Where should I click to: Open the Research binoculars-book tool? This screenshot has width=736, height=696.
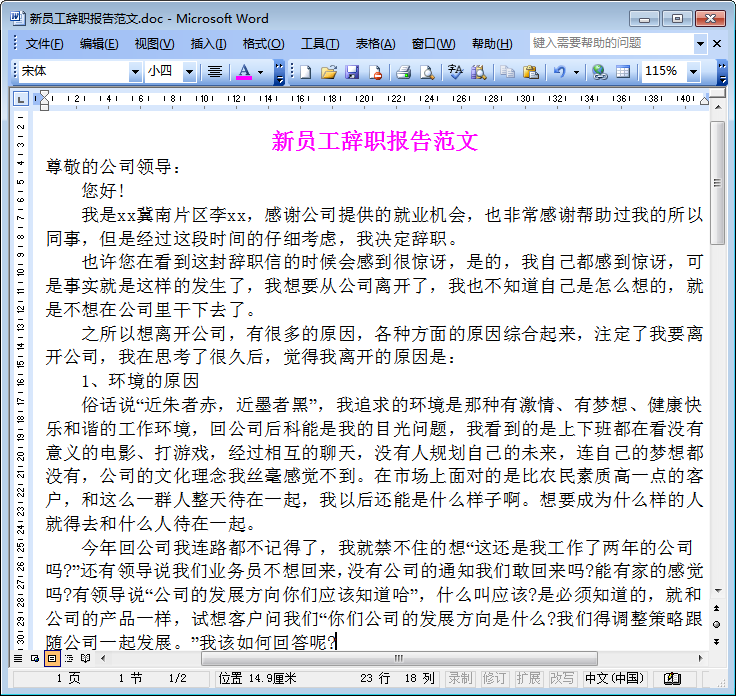click(478, 72)
